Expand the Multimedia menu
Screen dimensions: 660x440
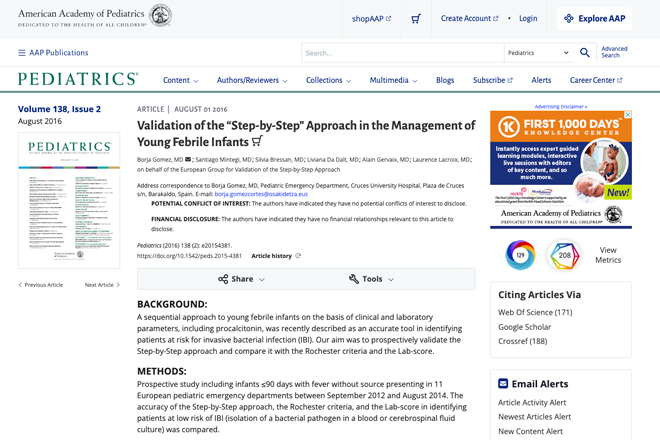click(393, 80)
